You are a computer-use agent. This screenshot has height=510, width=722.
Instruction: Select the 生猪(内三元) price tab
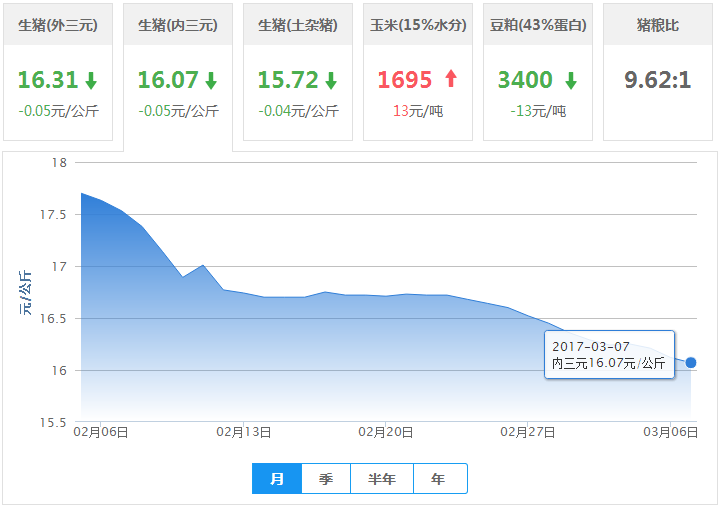point(177,25)
